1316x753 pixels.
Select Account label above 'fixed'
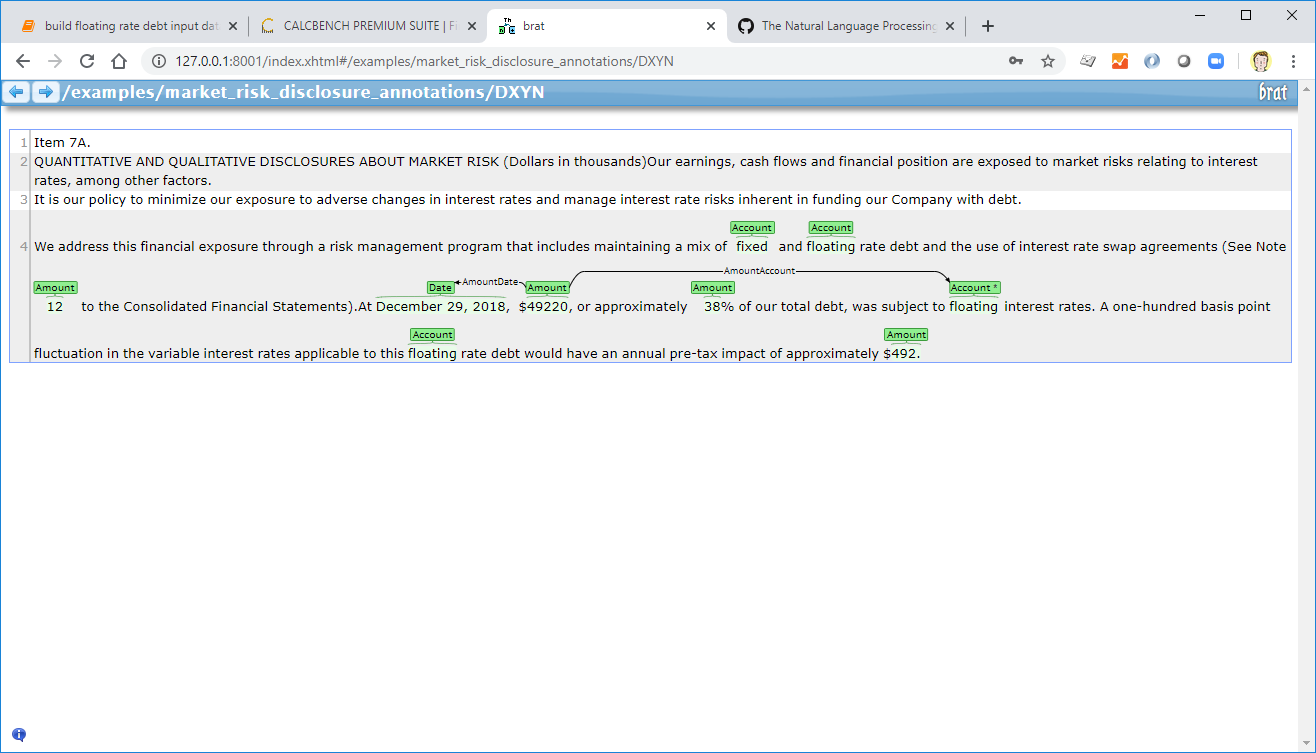point(752,228)
